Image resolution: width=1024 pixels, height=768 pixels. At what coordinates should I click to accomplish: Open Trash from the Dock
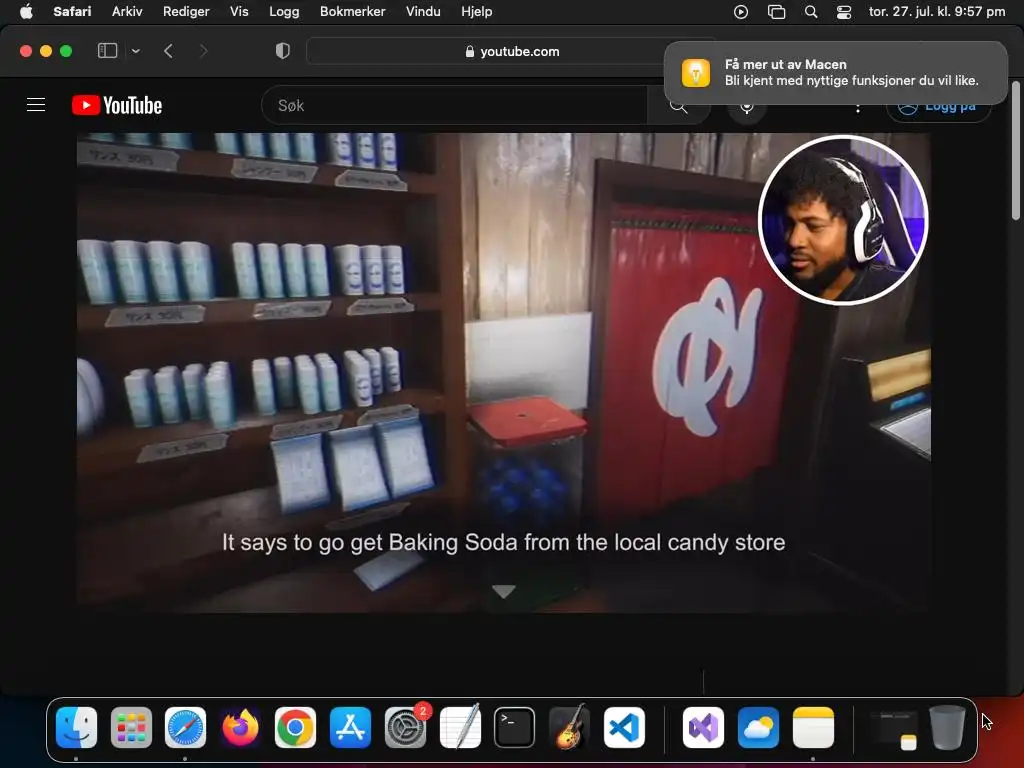pos(947,728)
